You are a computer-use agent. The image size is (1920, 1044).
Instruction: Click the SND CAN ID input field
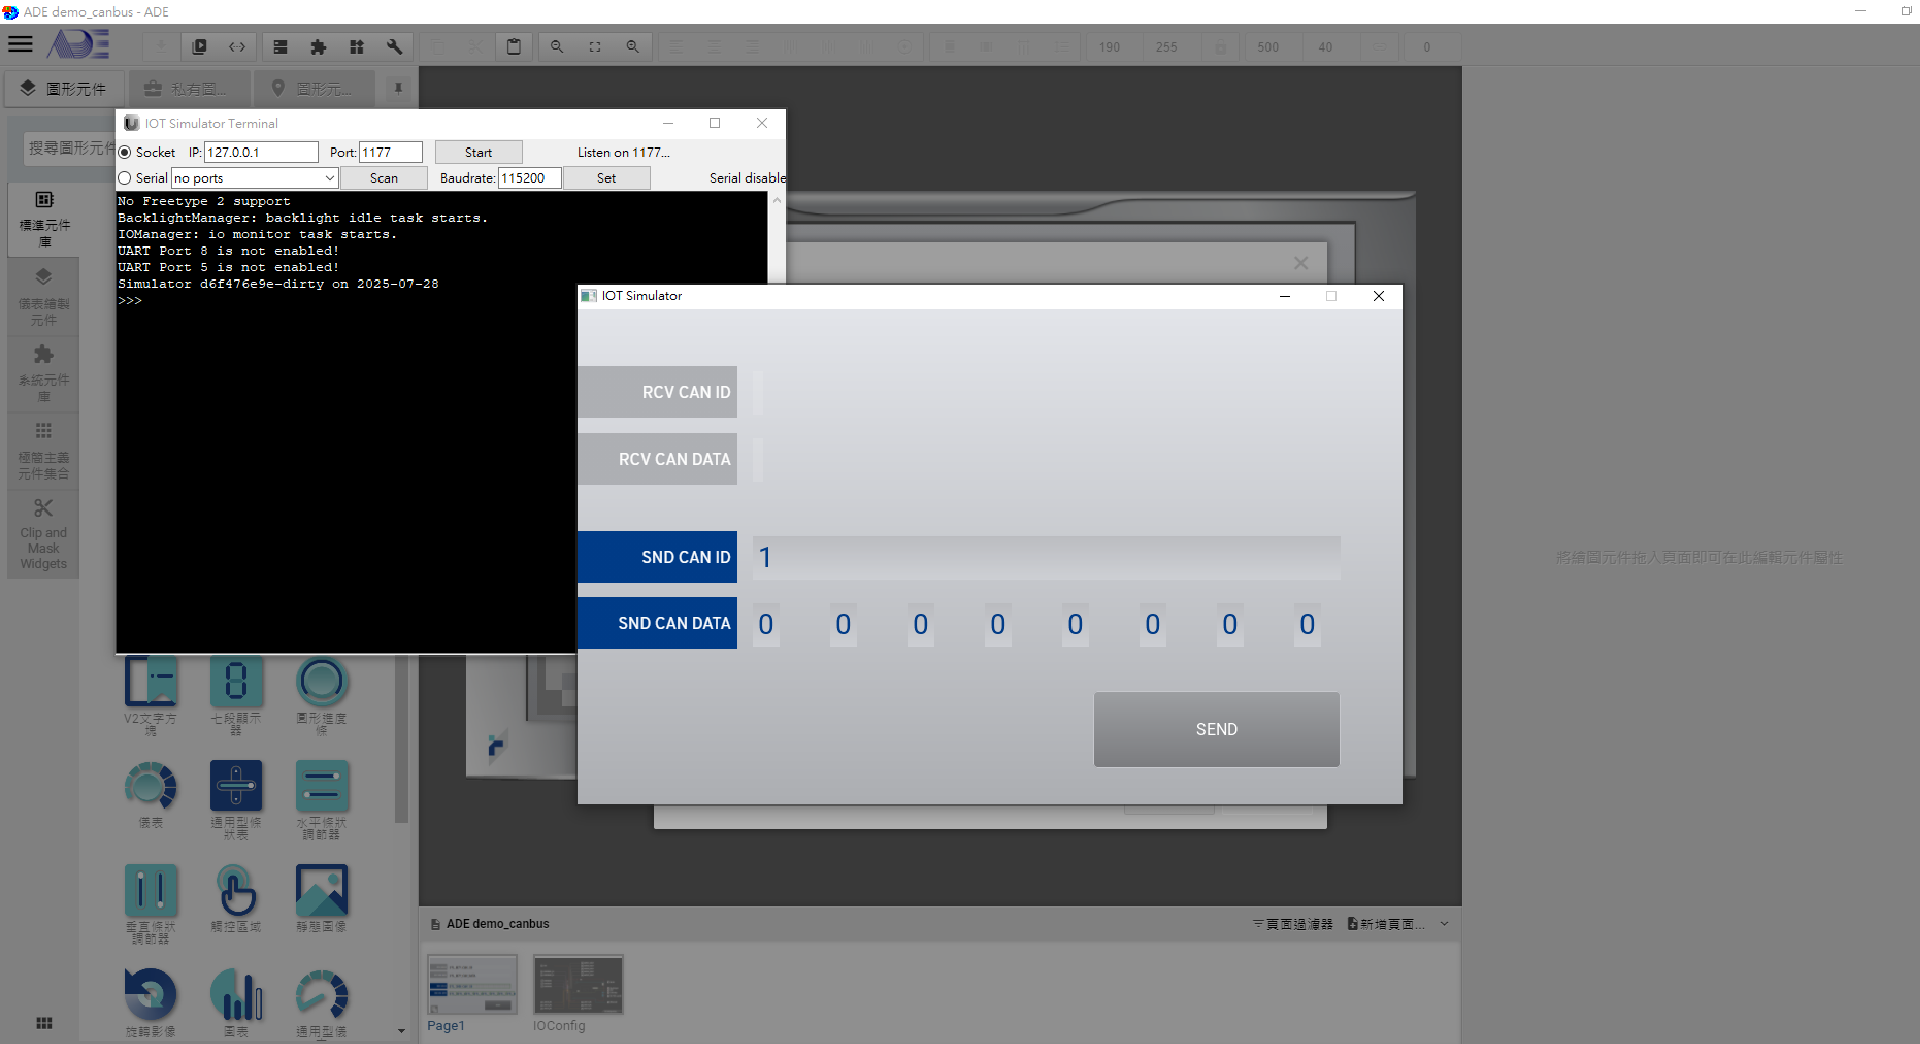(1046, 557)
